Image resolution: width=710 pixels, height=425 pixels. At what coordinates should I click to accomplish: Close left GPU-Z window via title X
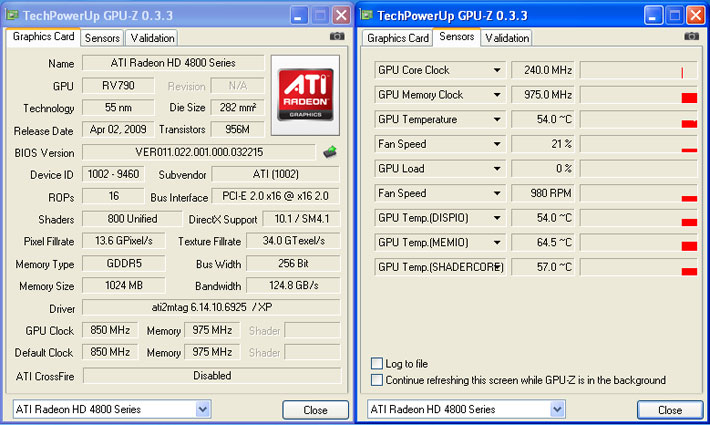(341, 15)
